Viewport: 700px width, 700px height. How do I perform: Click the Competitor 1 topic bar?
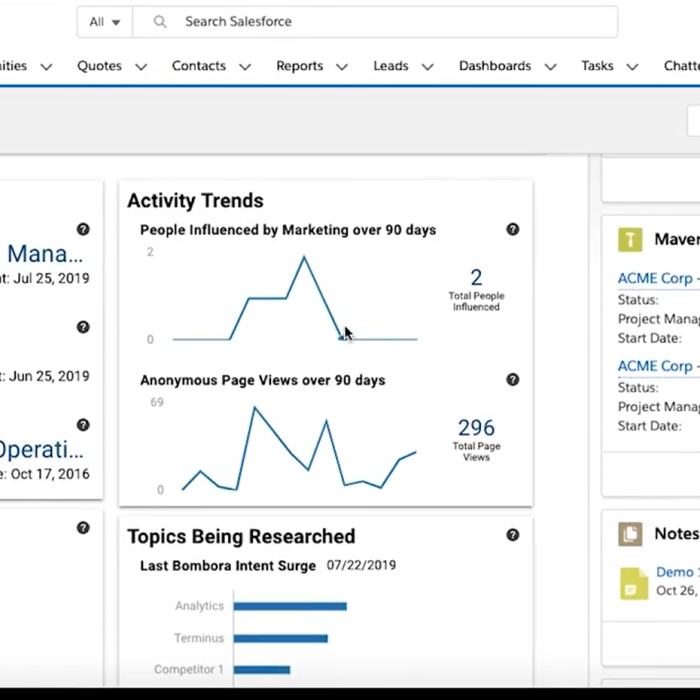point(262,670)
